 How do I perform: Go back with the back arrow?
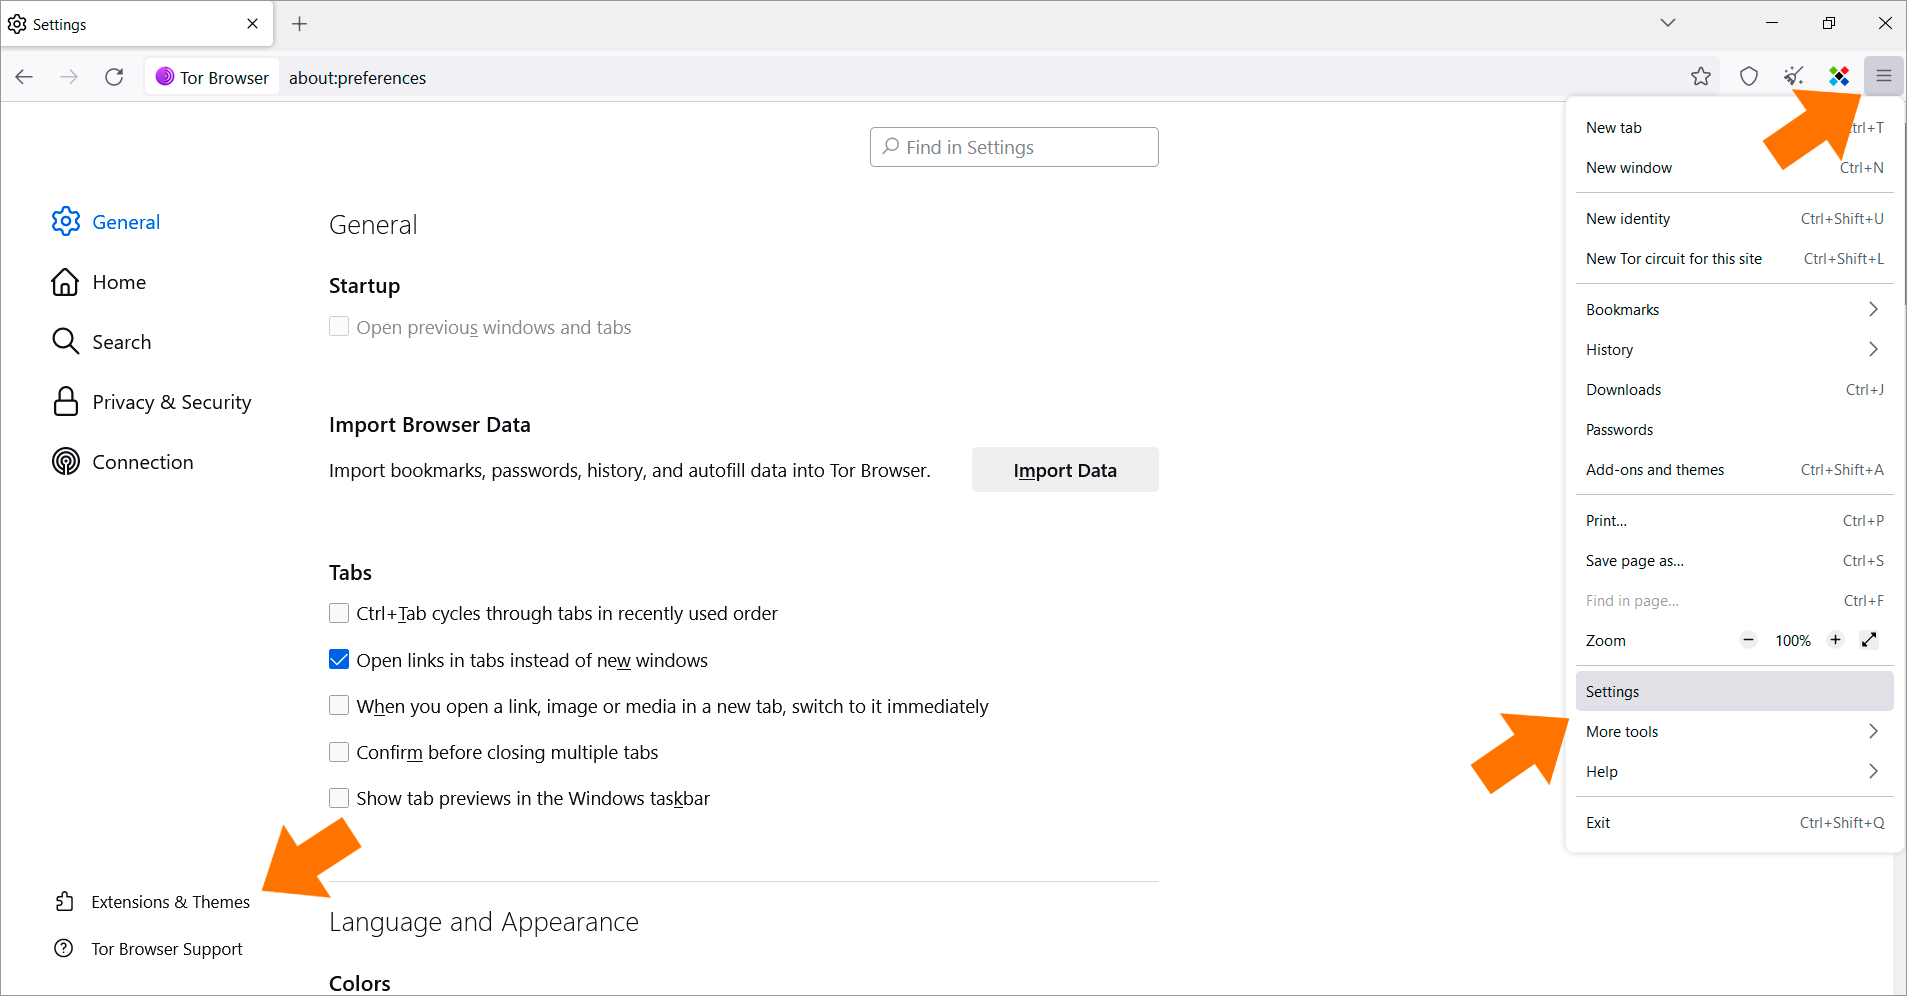click(x=24, y=77)
